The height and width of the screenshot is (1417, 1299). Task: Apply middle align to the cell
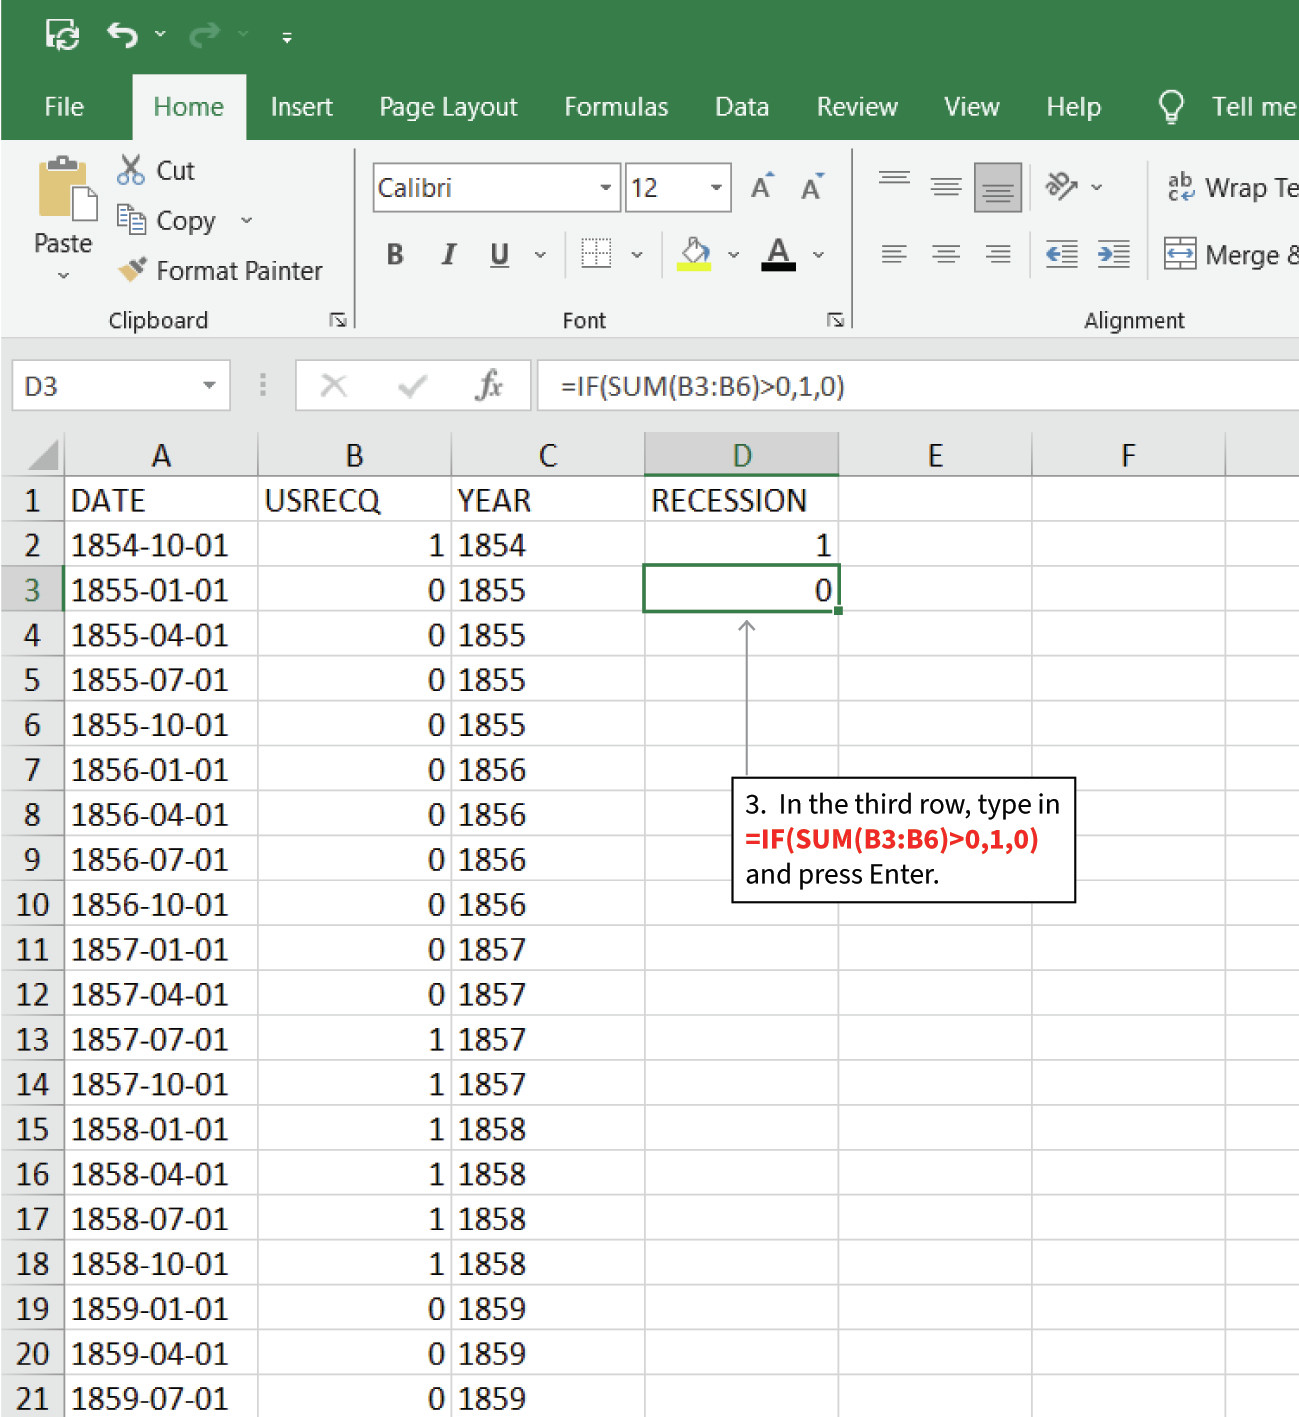click(x=945, y=186)
